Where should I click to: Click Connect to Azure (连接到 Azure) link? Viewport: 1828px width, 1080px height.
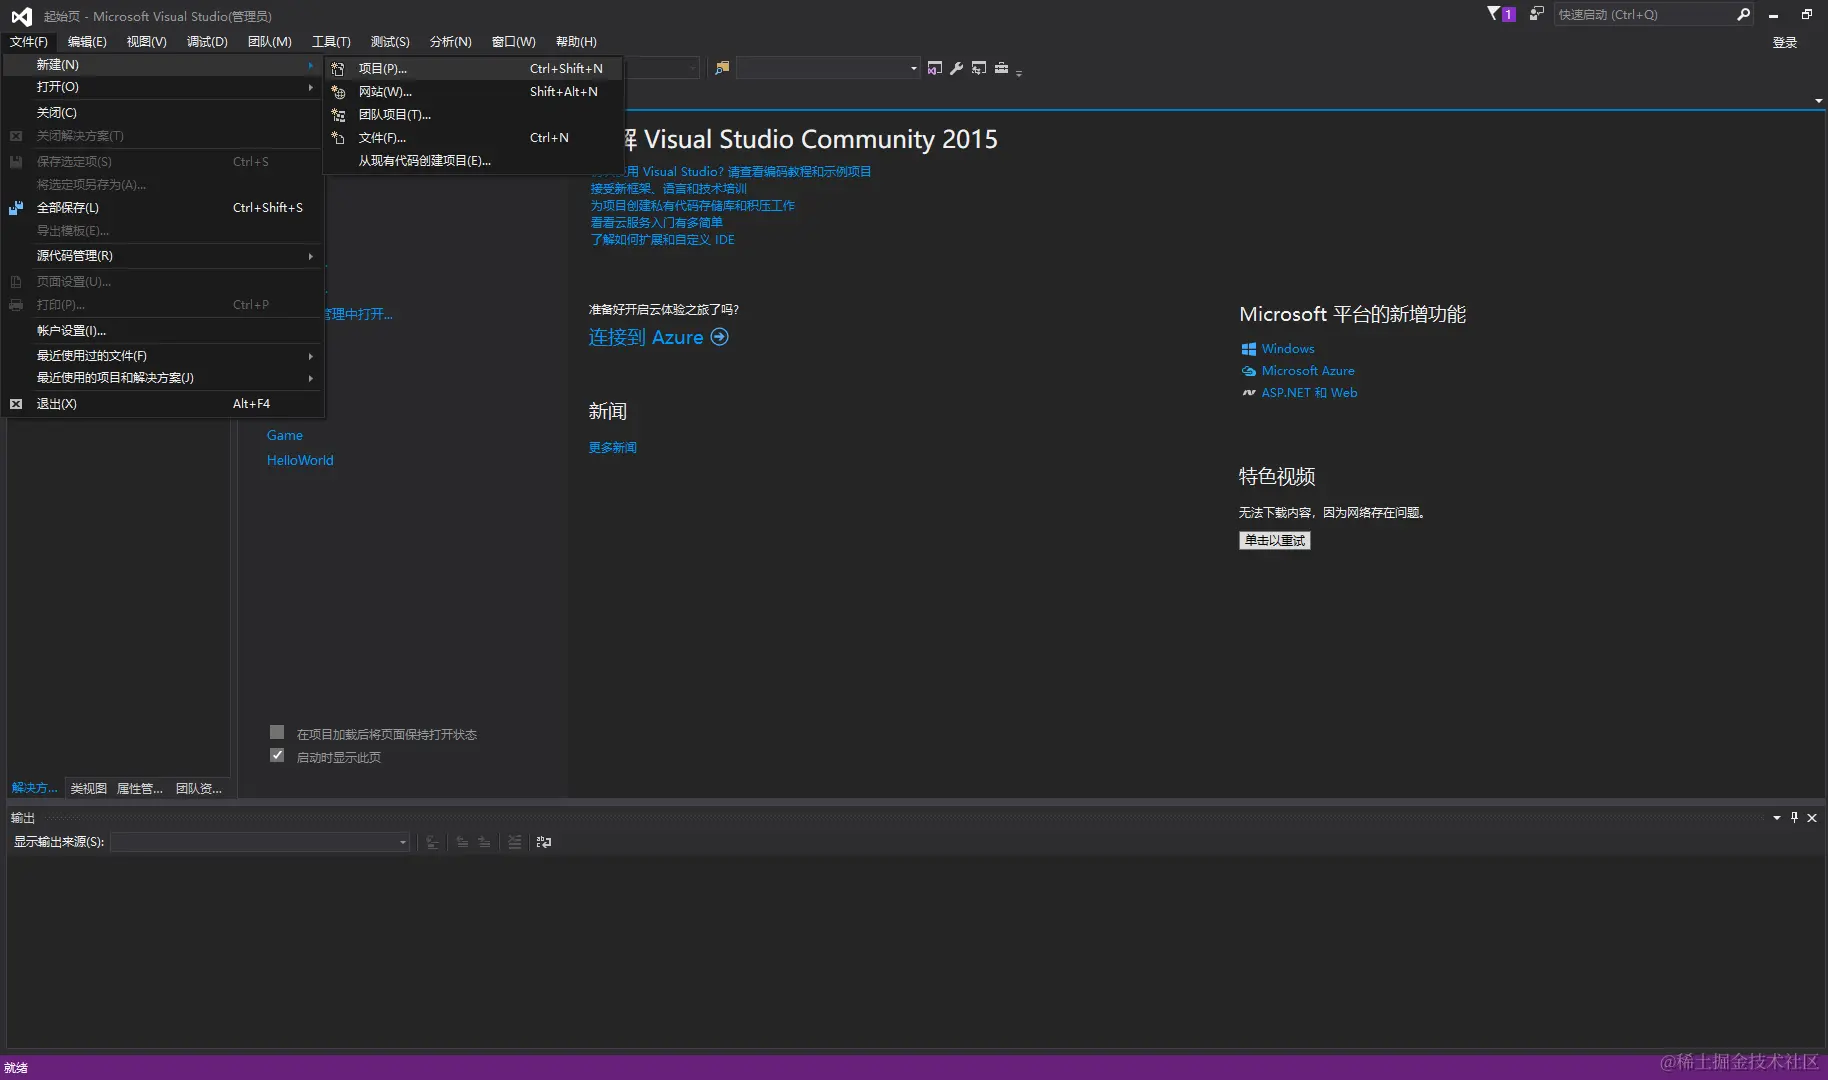pos(646,337)
